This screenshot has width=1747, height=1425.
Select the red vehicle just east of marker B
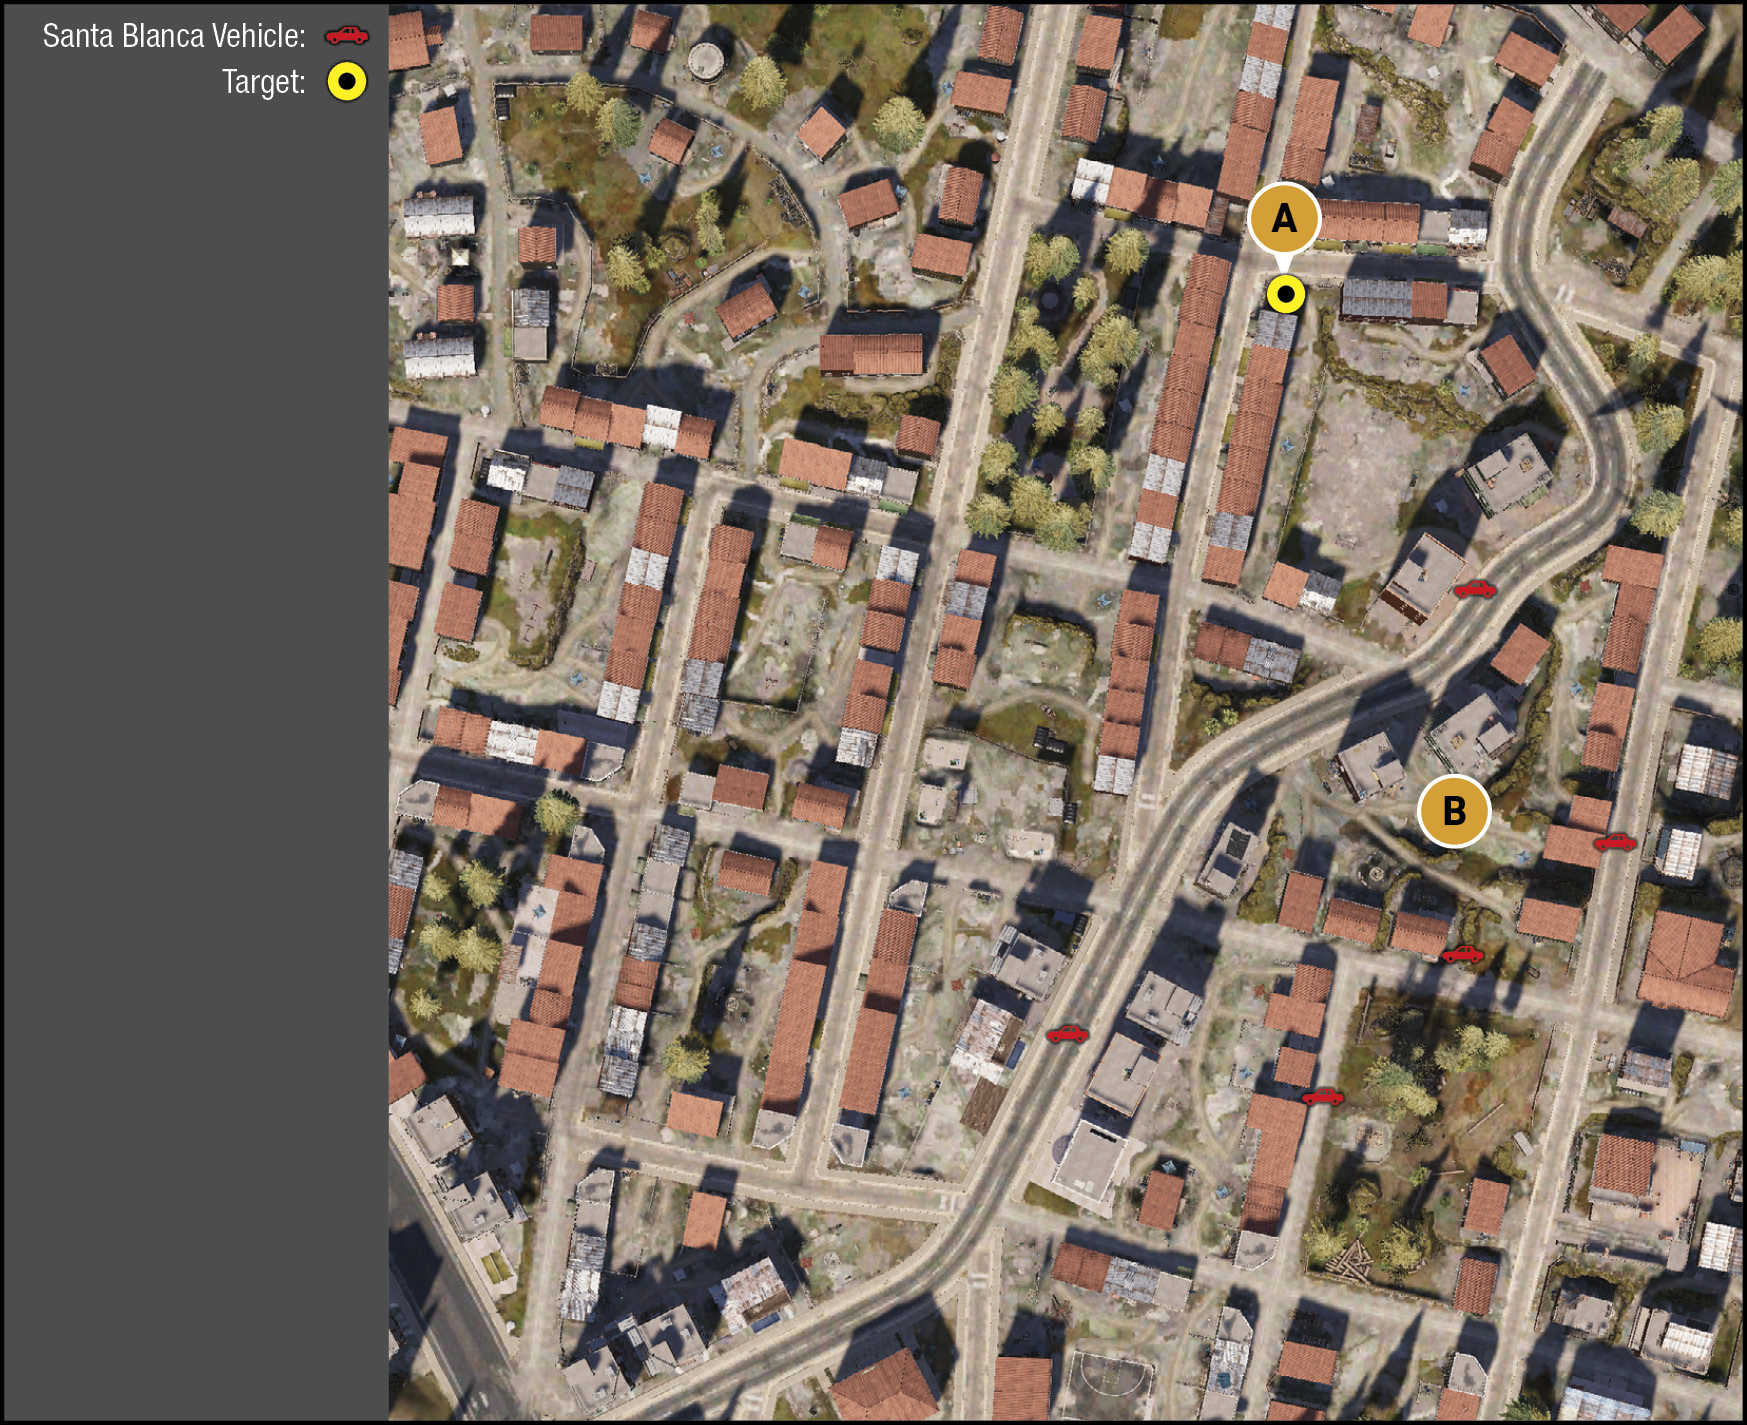click(1615, 842)
